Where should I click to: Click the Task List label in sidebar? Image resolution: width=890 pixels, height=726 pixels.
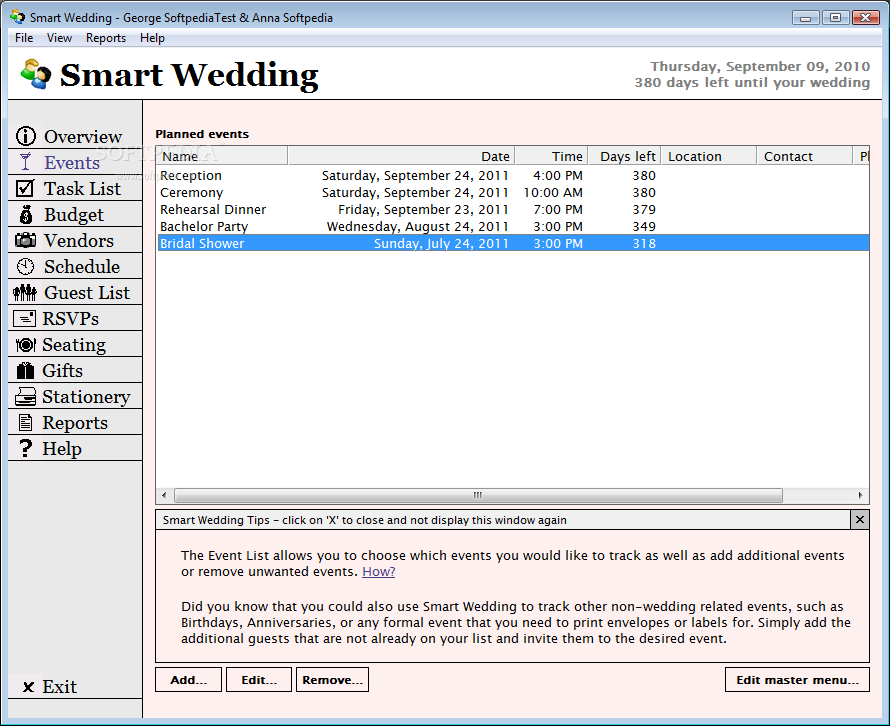[82, 188]
